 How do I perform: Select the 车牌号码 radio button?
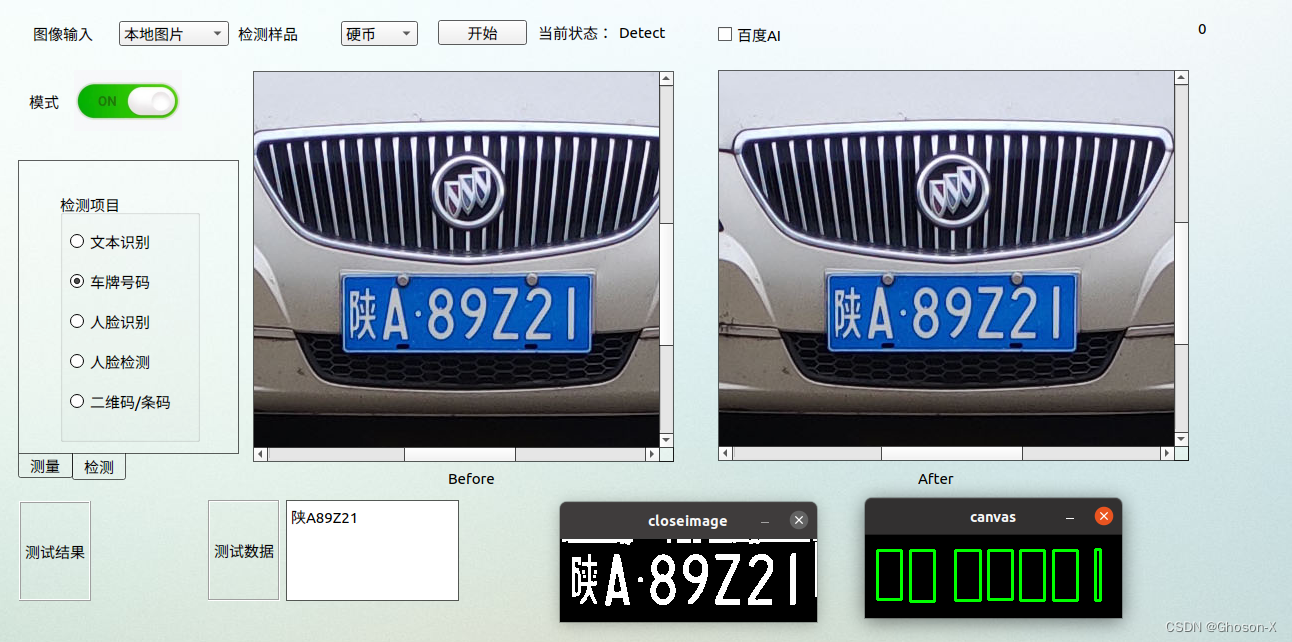pos(77,282)
